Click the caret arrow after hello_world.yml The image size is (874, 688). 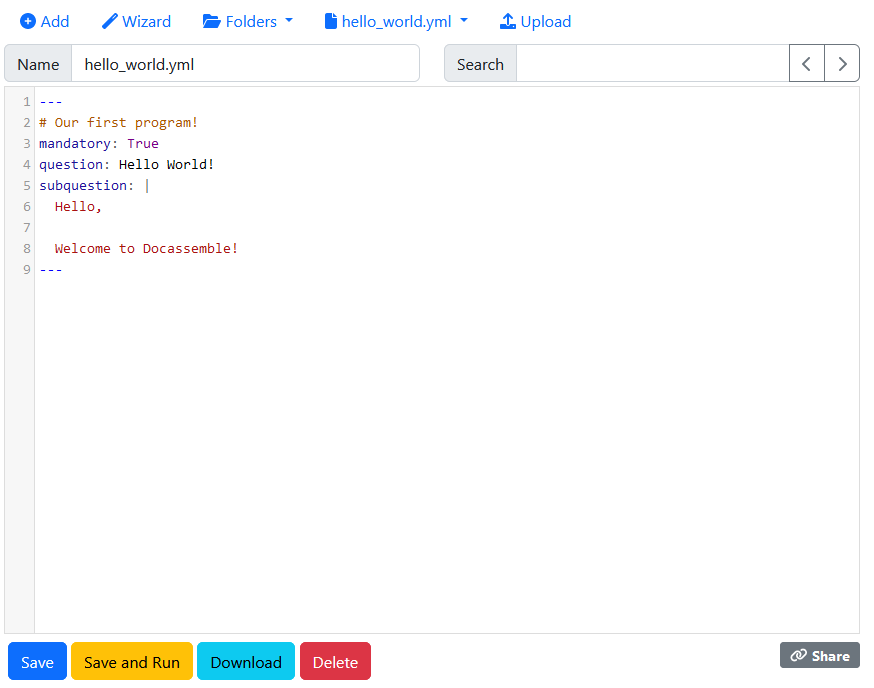(462, 21)
